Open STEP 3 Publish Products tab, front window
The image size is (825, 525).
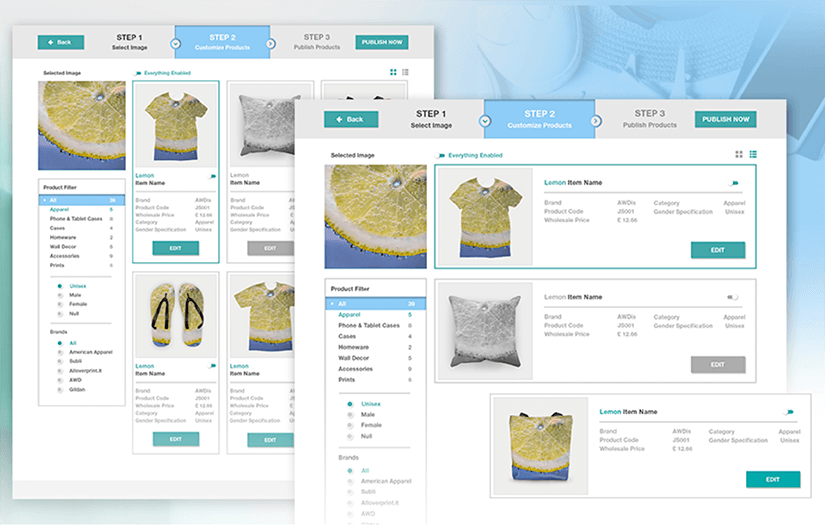pos(650,119)
